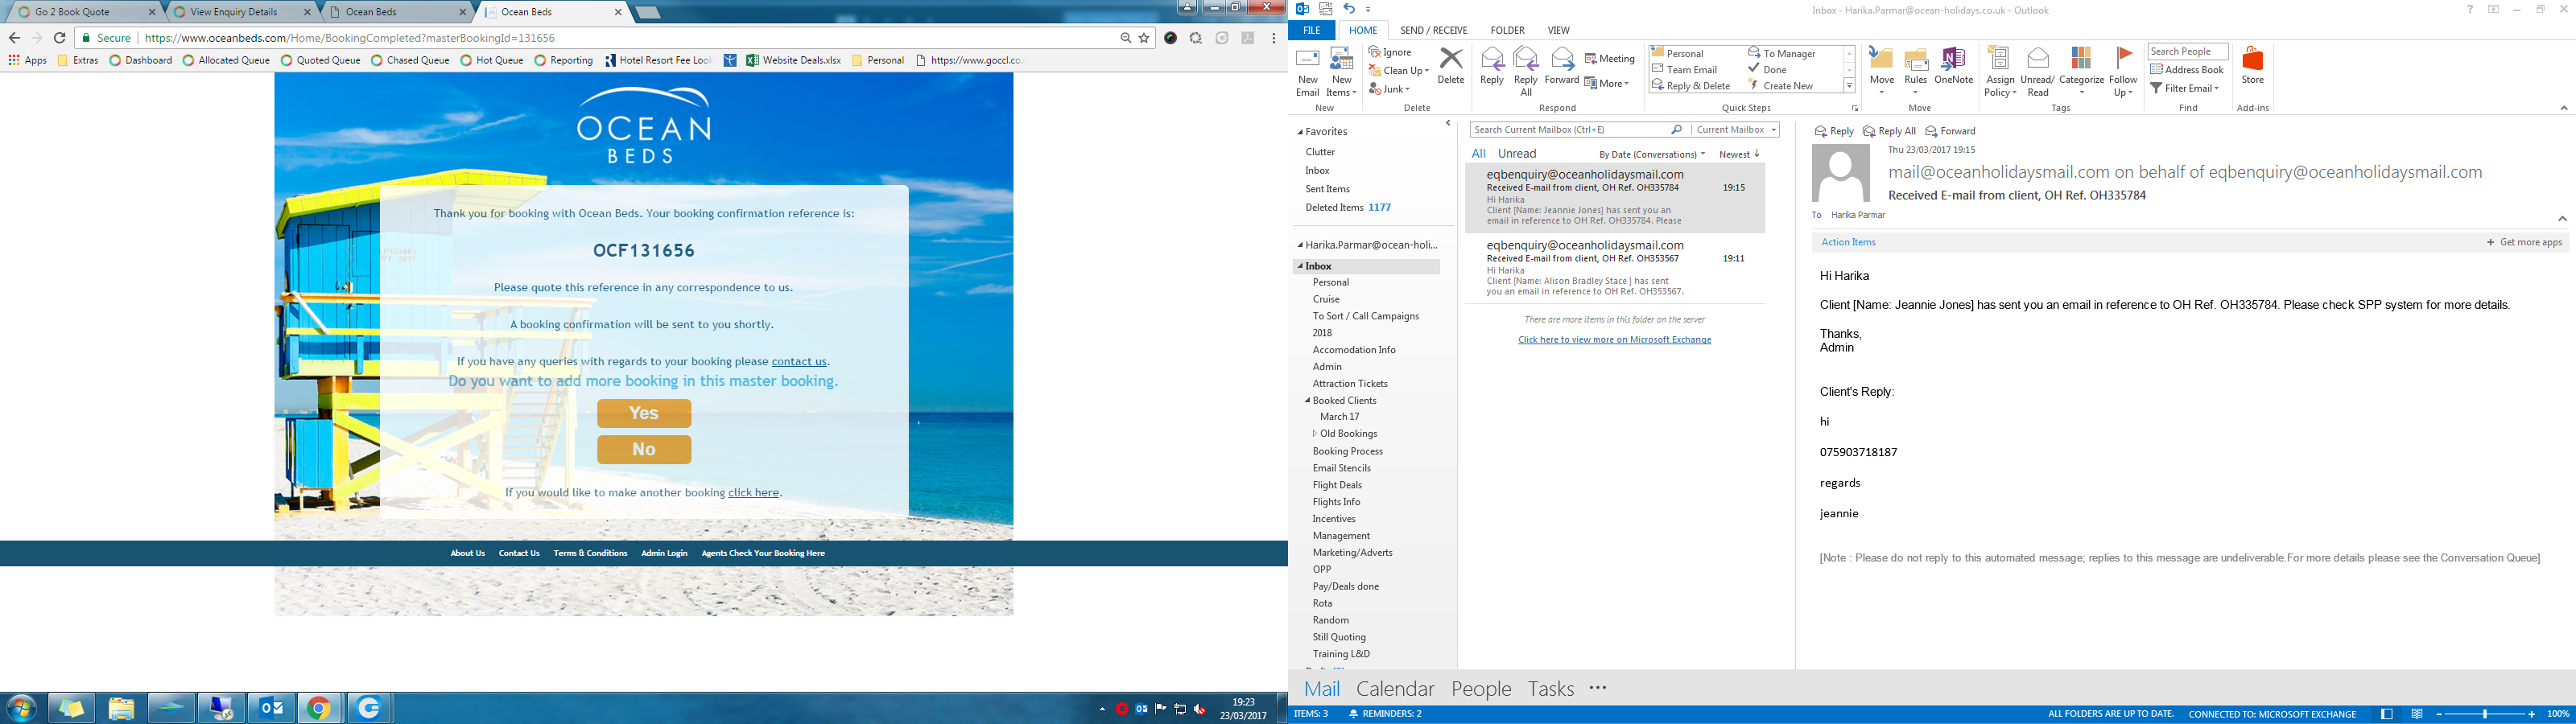
Task: Open Chrome's three-dot menu
Action: (x=1273, y=38)
